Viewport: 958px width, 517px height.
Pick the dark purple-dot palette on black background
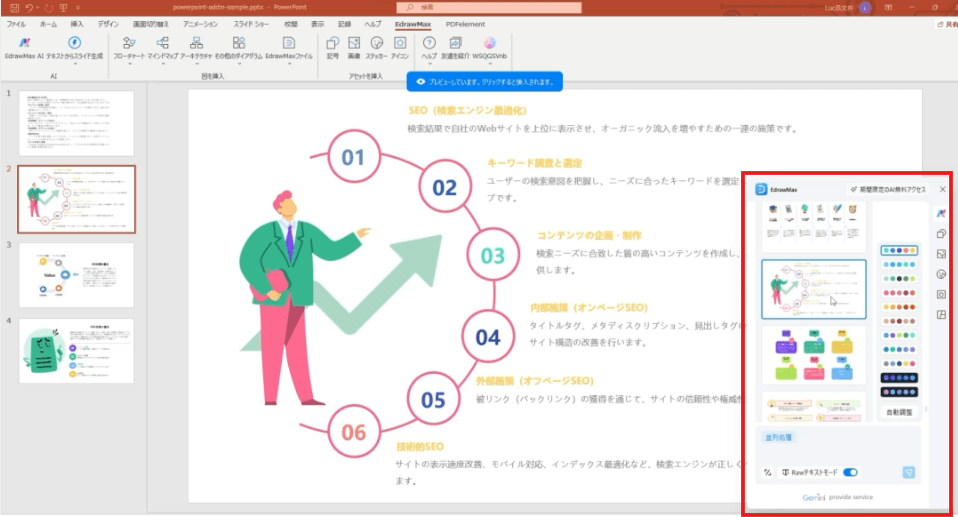pos(899,378)
